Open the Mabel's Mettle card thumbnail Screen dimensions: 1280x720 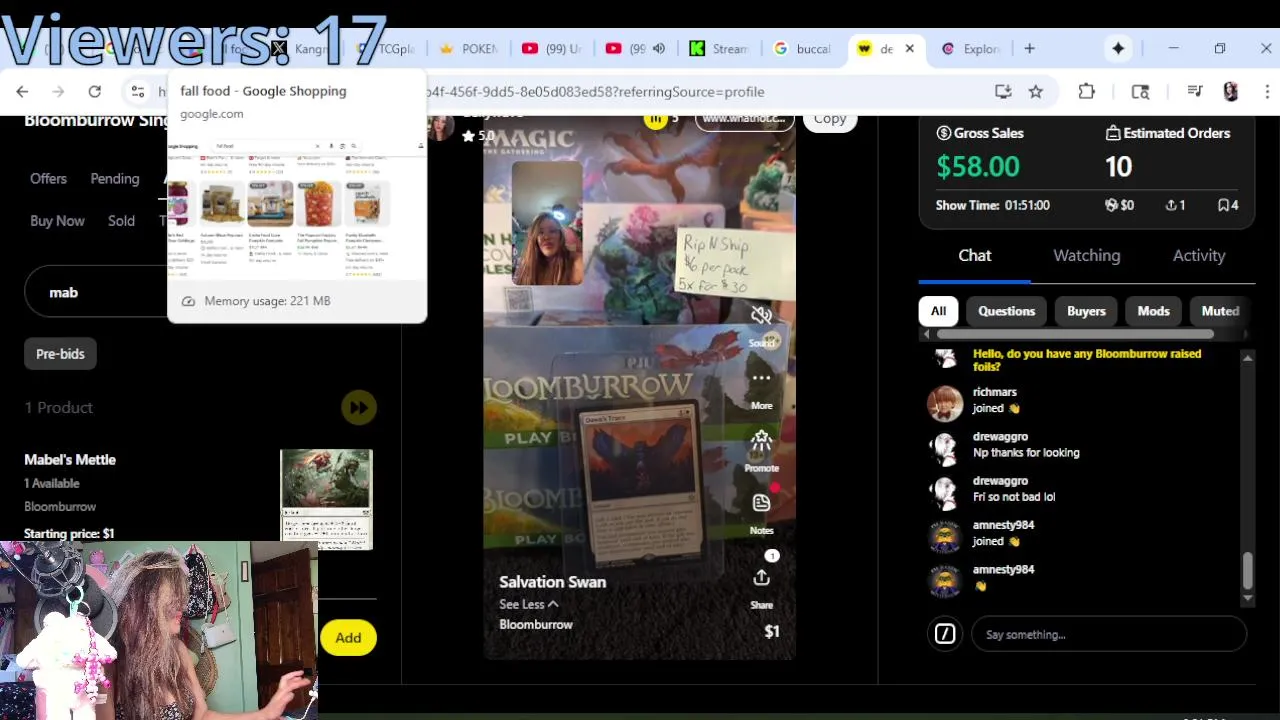[326, 499]
